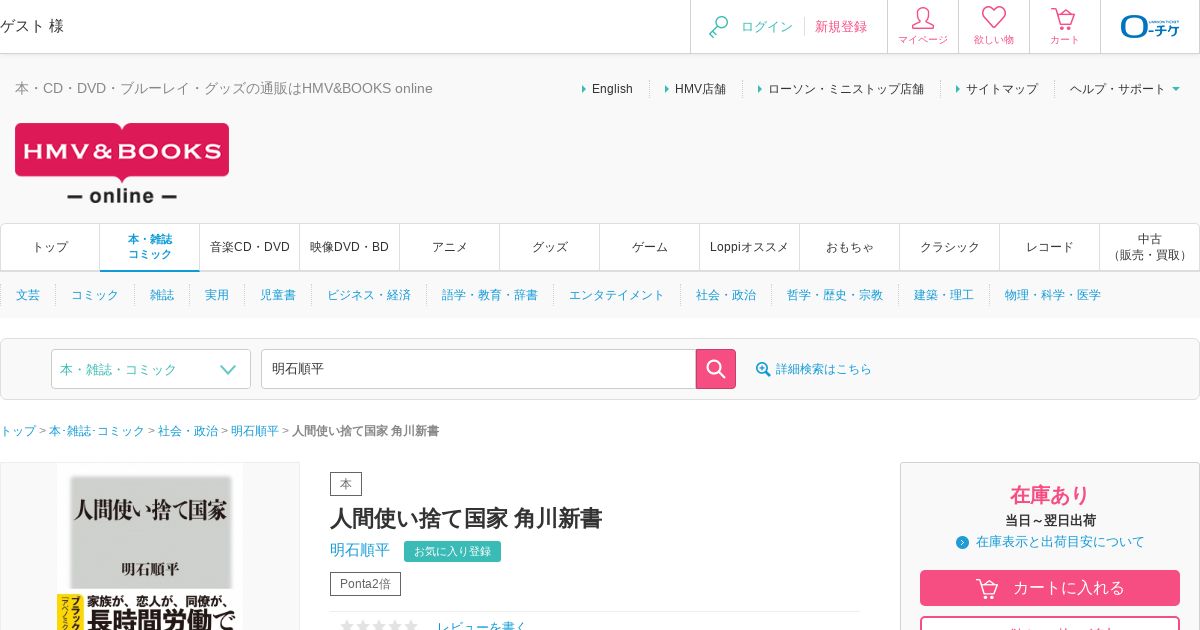Image resolution: width=1200 pixels, height=630 pixels.
Task: Open the エンタテイメント subcategory
Action: 617,295
